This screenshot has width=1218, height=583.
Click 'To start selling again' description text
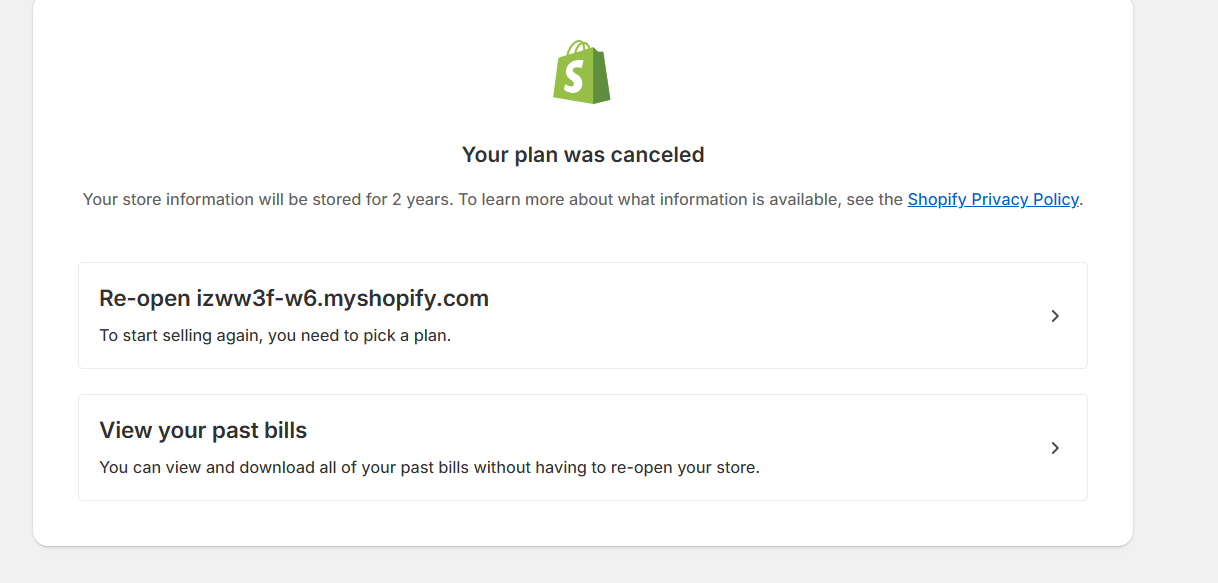click(181, 335)
